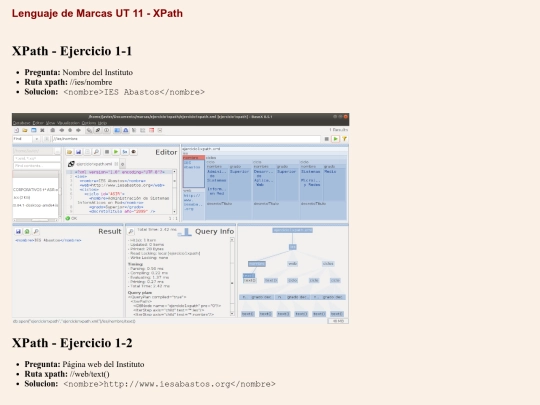Click the memory usage indicator in status bar
The width and height of the screenshot is (540, 405).
pyautogui.click(x=338, y=321)
